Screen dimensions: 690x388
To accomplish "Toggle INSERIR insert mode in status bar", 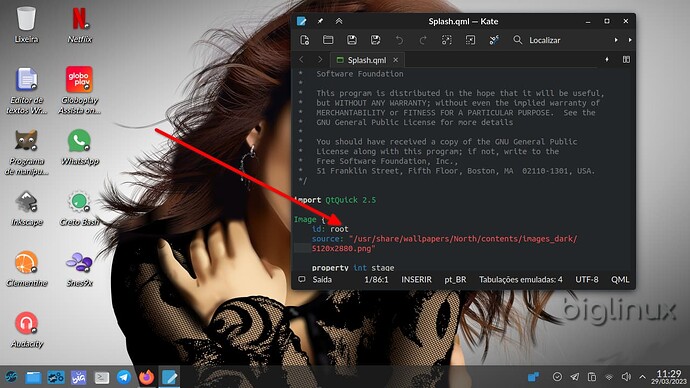I will 416,279.
